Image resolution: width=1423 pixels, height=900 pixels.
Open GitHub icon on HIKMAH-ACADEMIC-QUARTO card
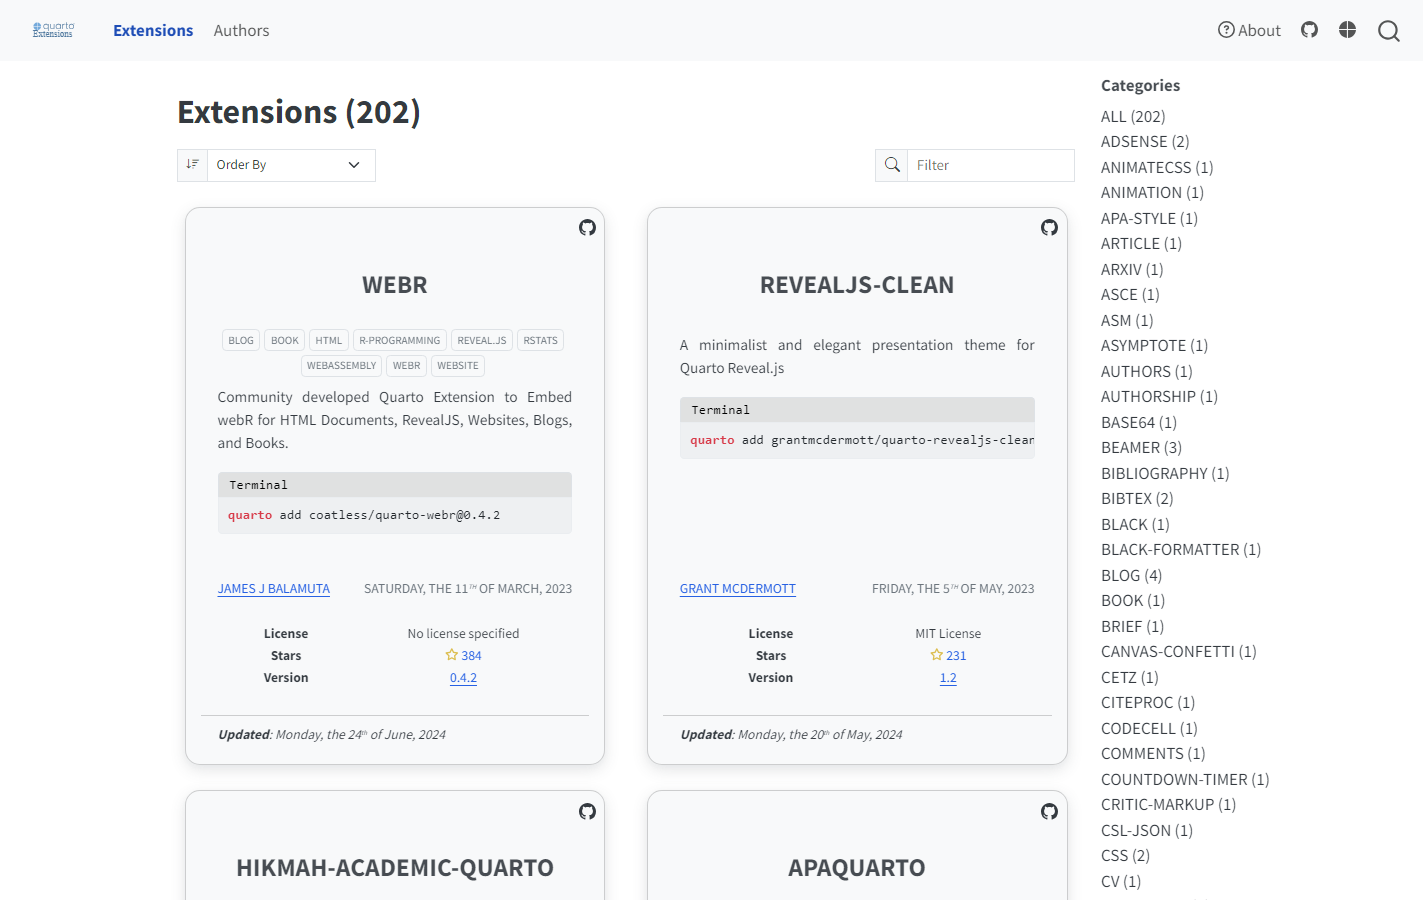tap(587, 812)
